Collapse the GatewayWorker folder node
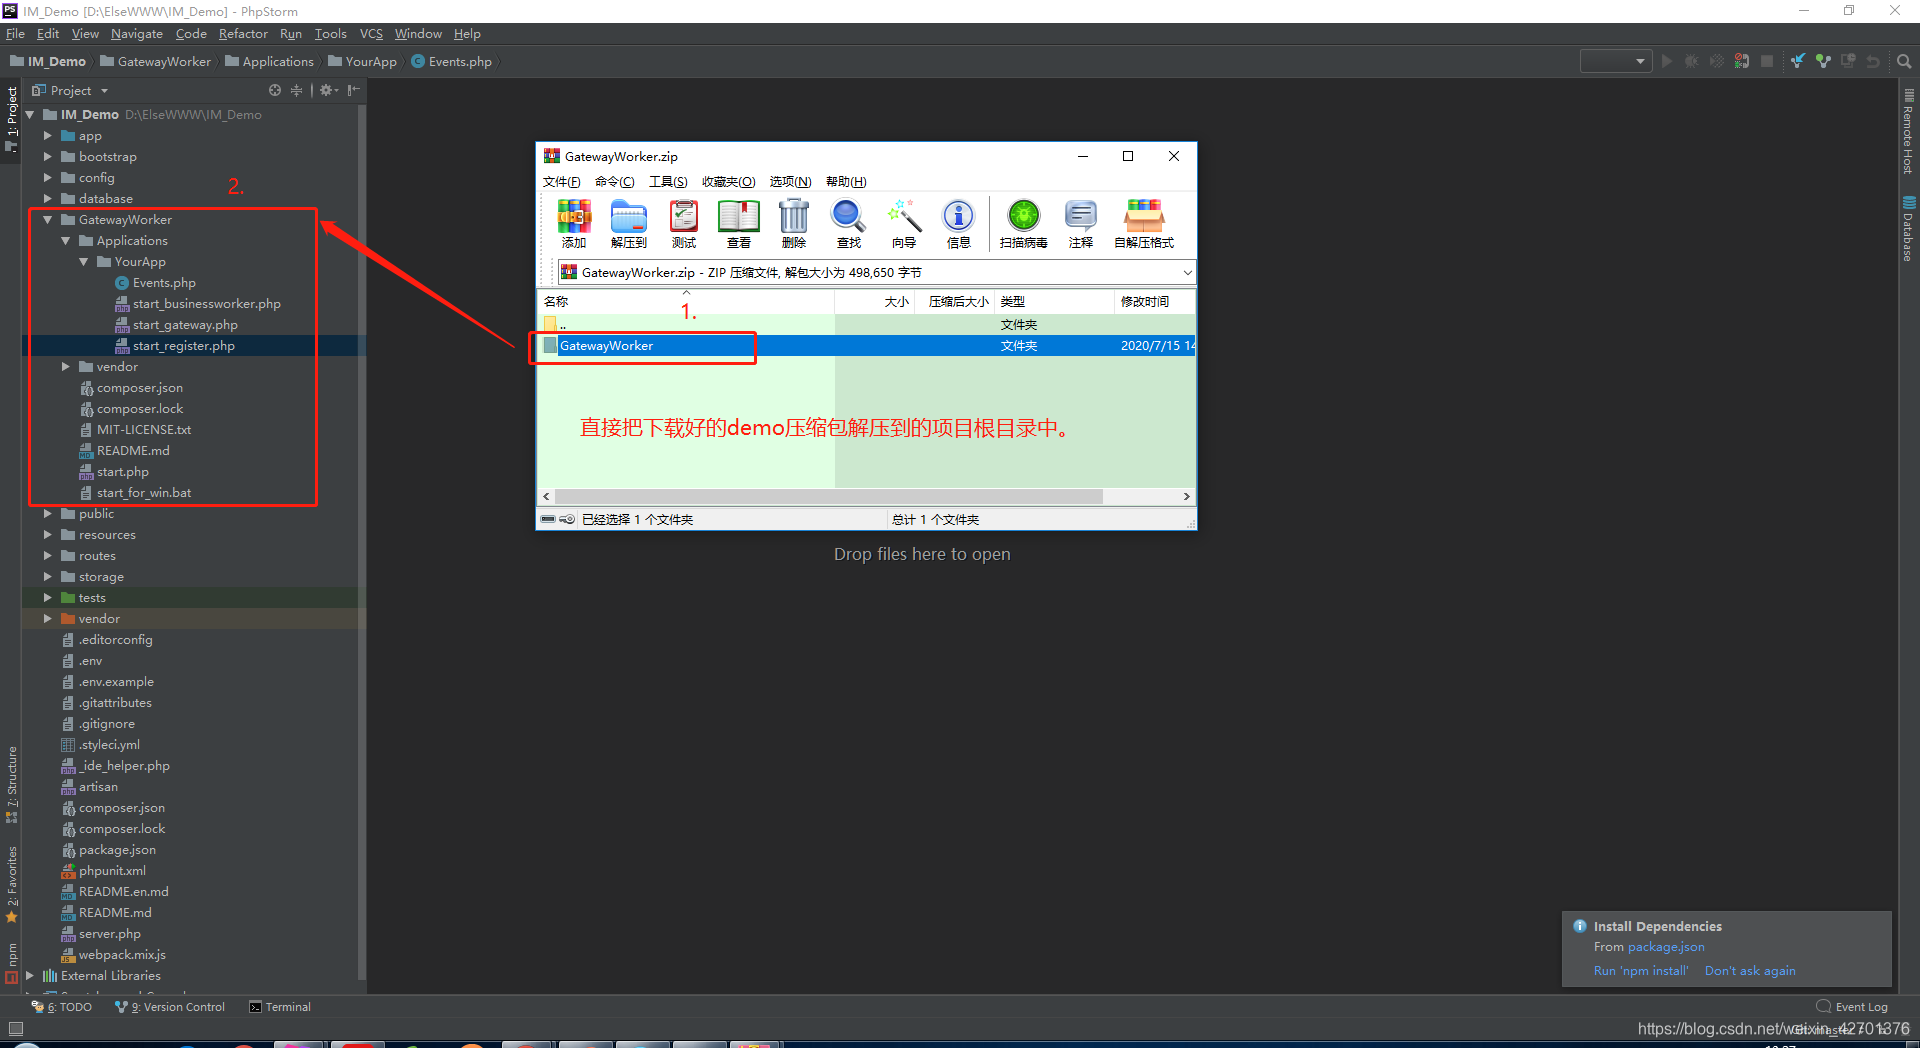The height and width of the screenshot is (1048, 1920). (47, 220)
